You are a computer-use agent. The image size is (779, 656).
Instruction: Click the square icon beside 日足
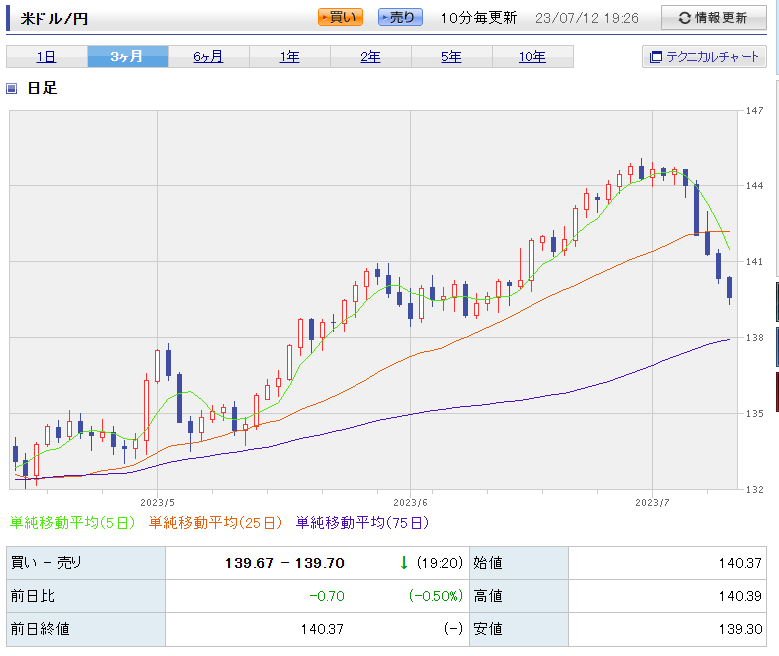12,88
